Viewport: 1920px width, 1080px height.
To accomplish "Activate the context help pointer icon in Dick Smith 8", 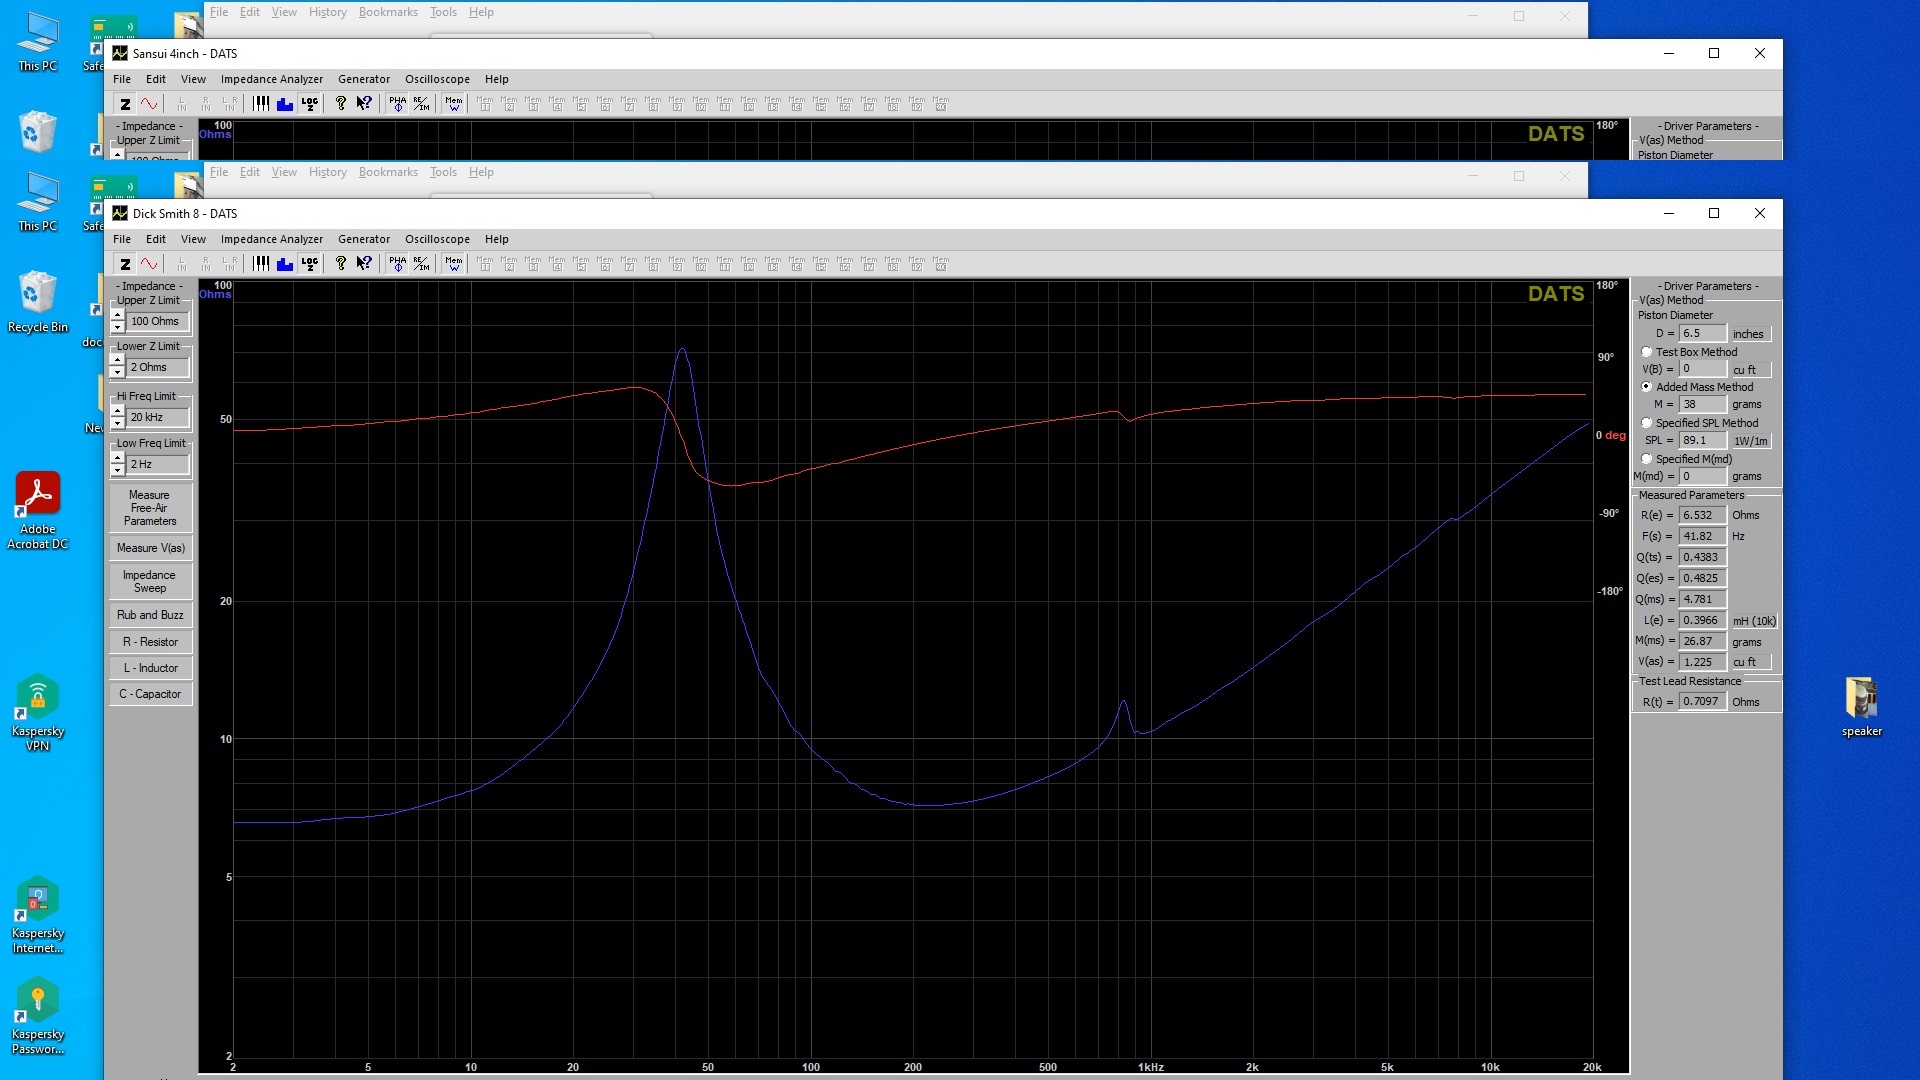I will point(365,264).
